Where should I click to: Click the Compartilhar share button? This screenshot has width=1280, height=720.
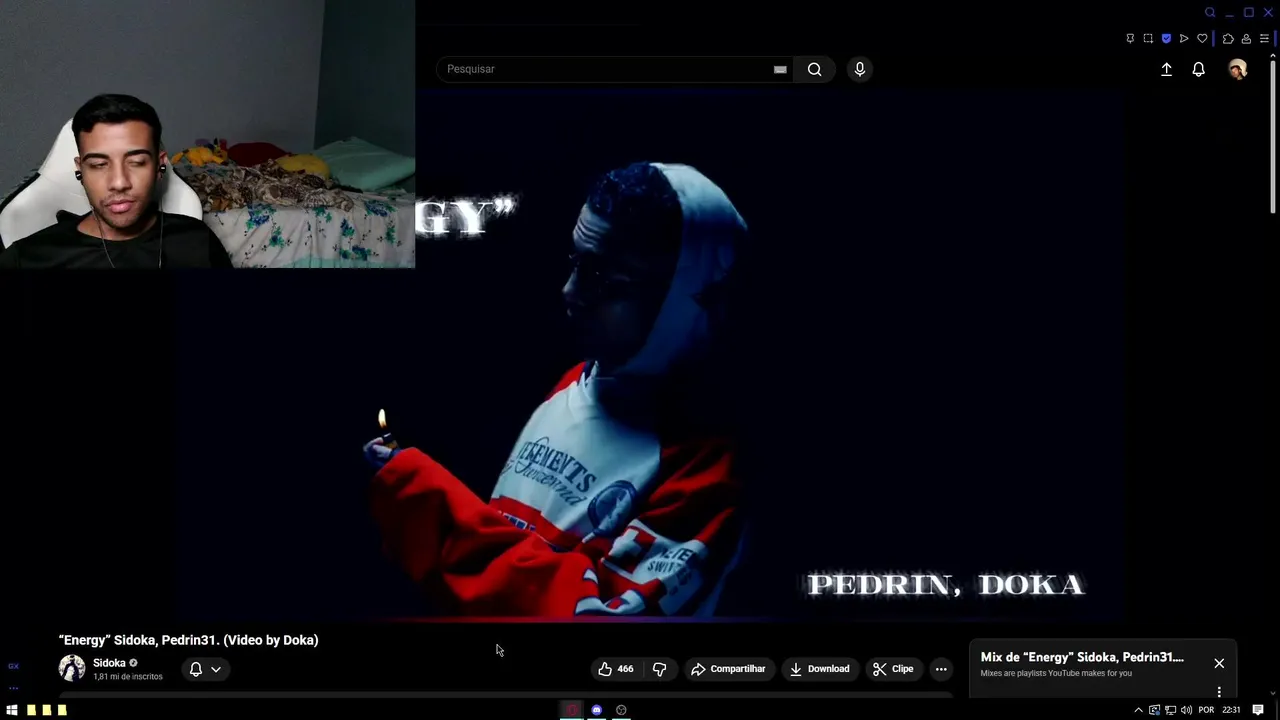pos(728,669)
